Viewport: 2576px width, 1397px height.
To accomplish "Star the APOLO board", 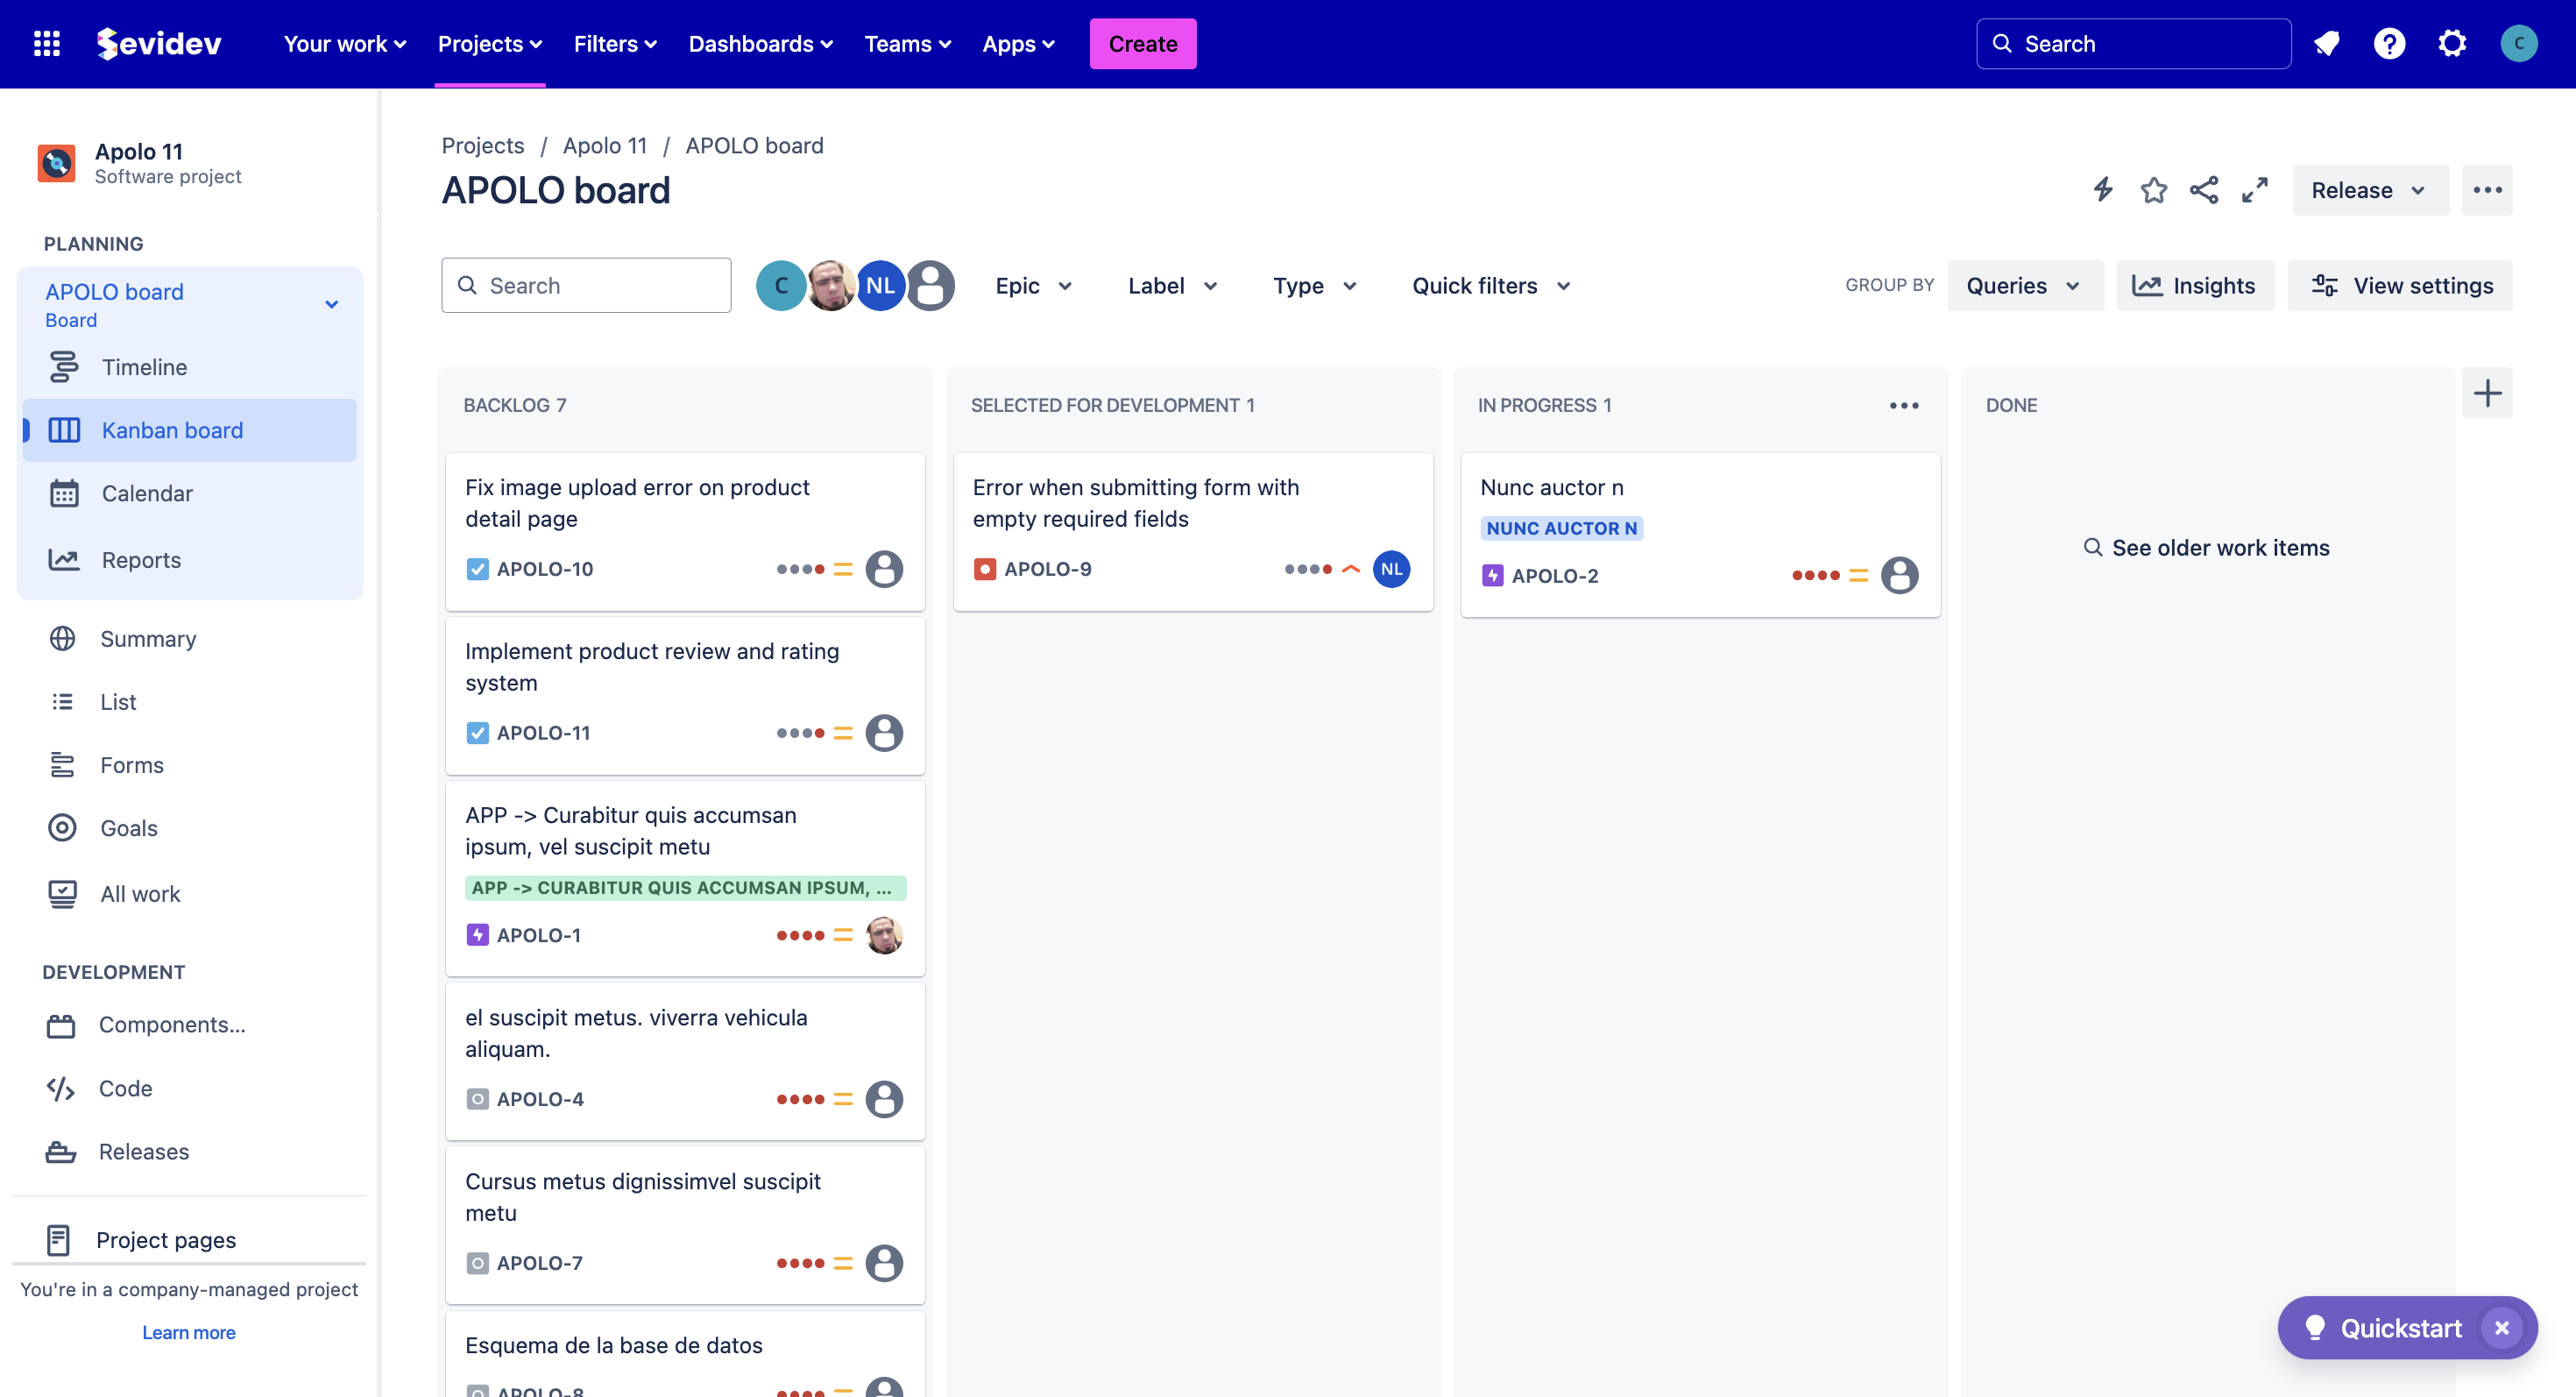I will click(x=2154, y=190).
